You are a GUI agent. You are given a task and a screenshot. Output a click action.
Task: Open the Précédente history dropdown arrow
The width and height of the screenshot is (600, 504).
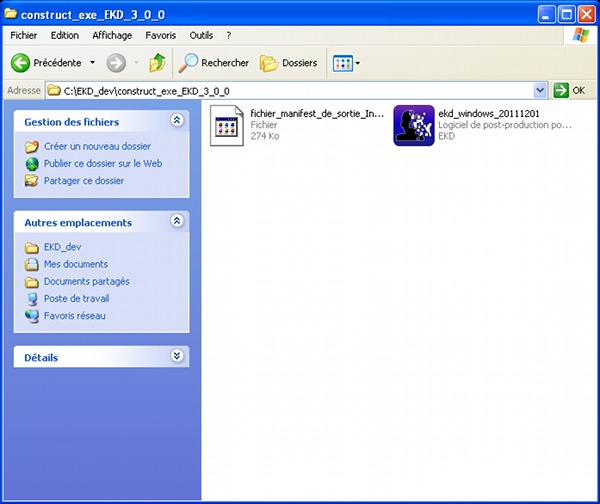(92, 62)
